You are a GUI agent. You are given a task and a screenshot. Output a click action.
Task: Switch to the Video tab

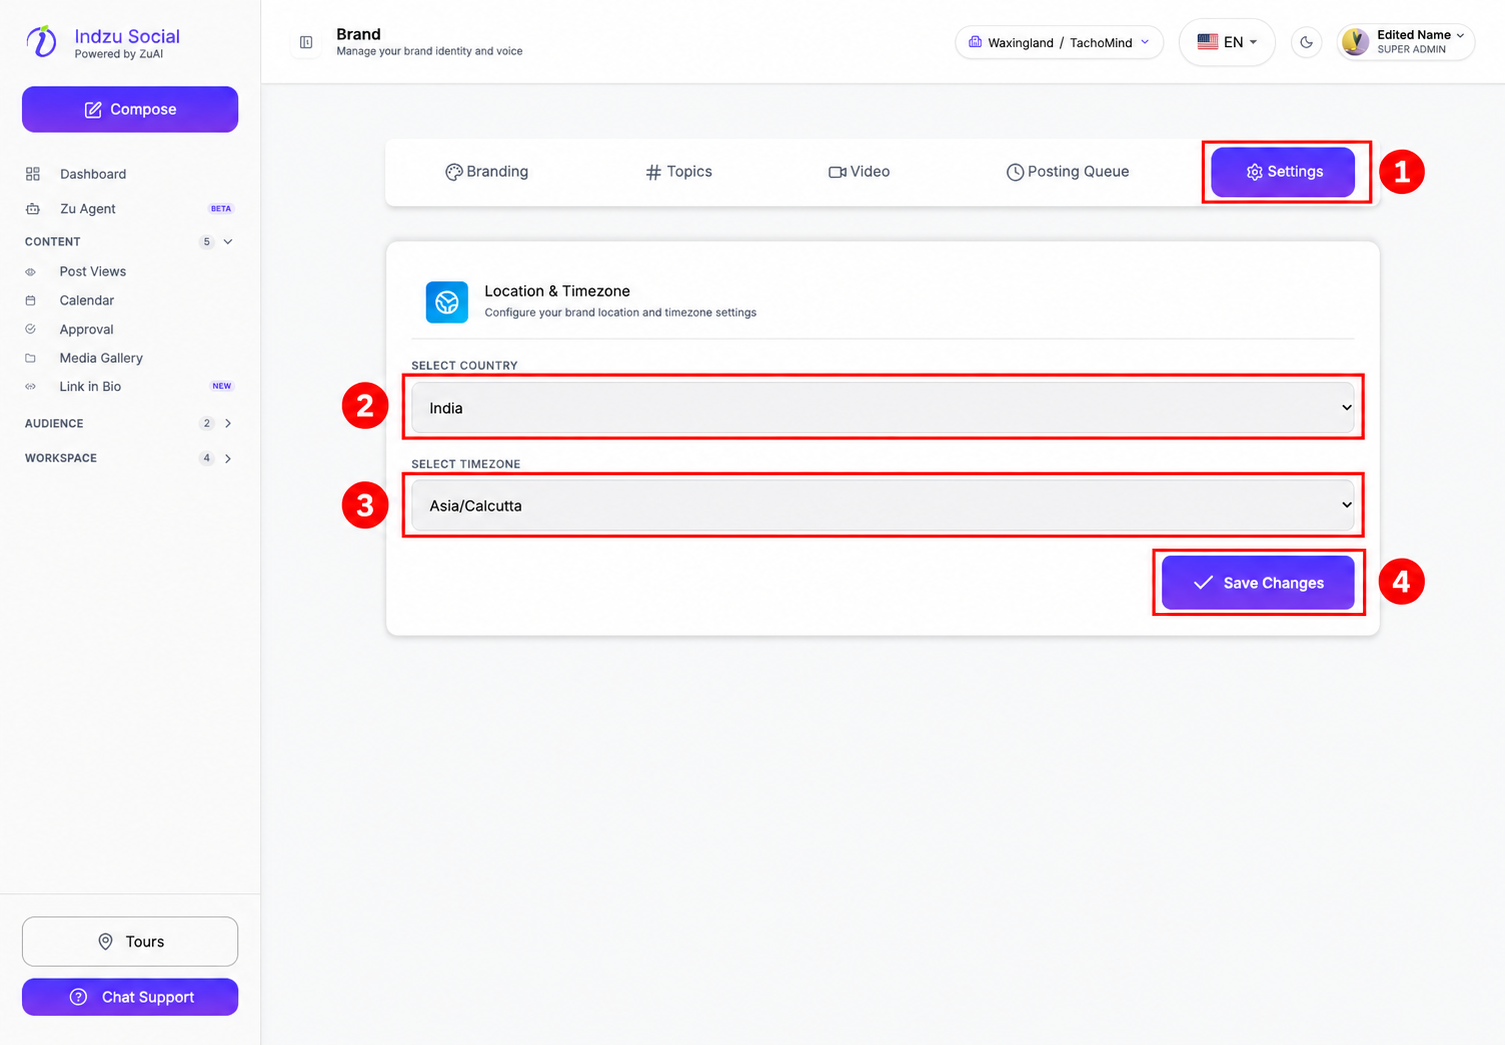pyautogui.click(x=859, y=172)
